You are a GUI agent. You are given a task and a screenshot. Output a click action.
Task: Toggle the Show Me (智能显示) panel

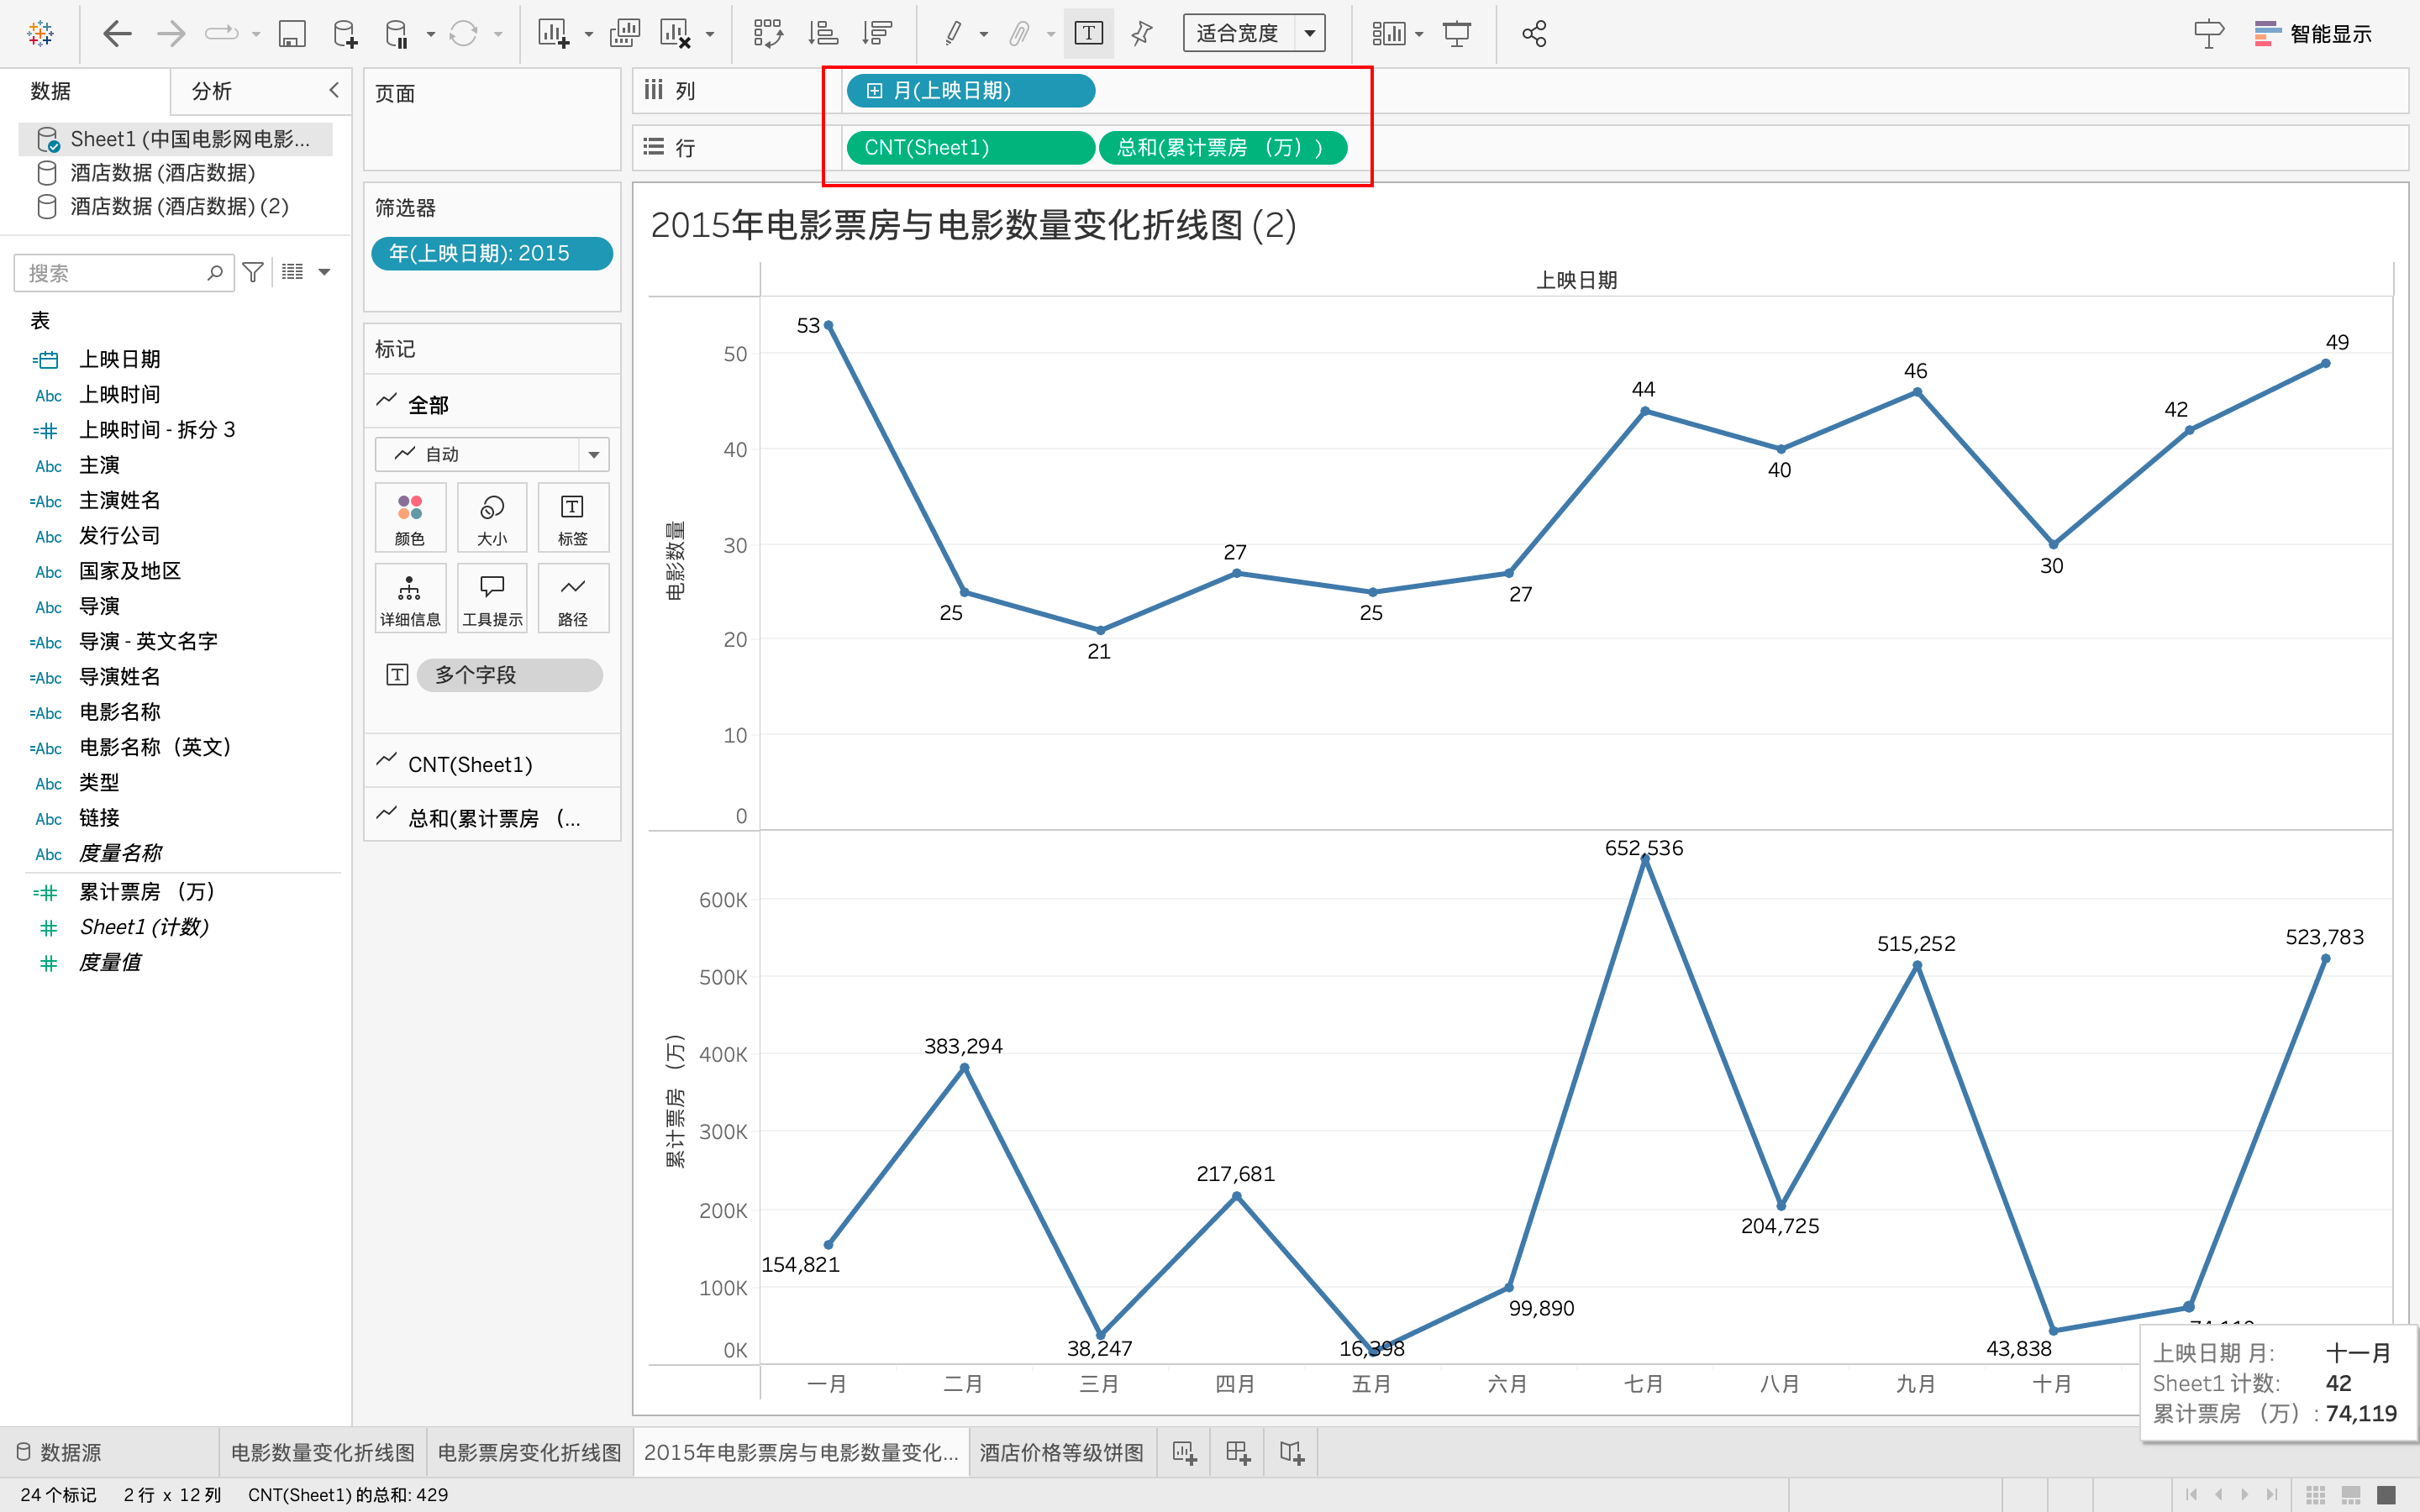(x=2312, y=34)
